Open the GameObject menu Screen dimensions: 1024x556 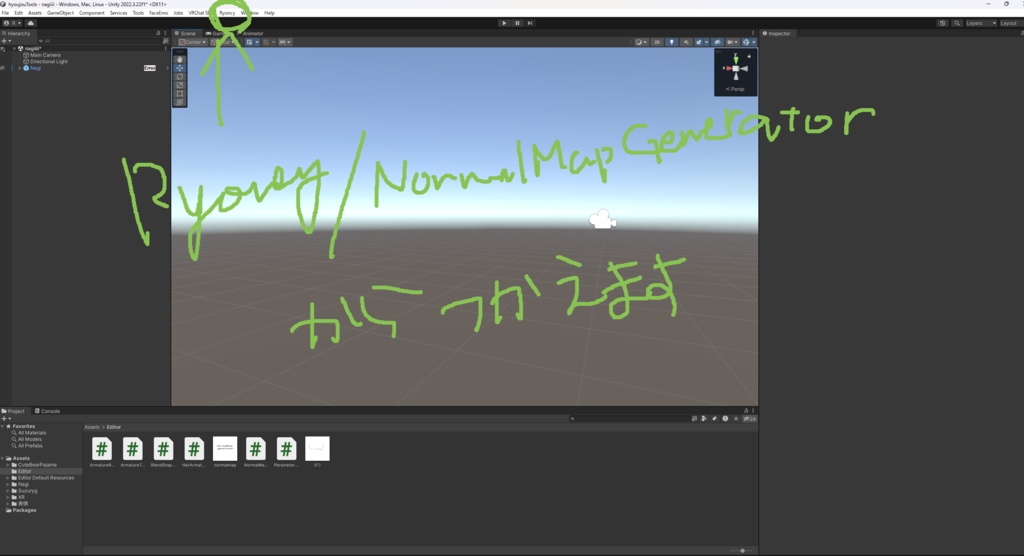pyautogui.click(x=60, y=13)
